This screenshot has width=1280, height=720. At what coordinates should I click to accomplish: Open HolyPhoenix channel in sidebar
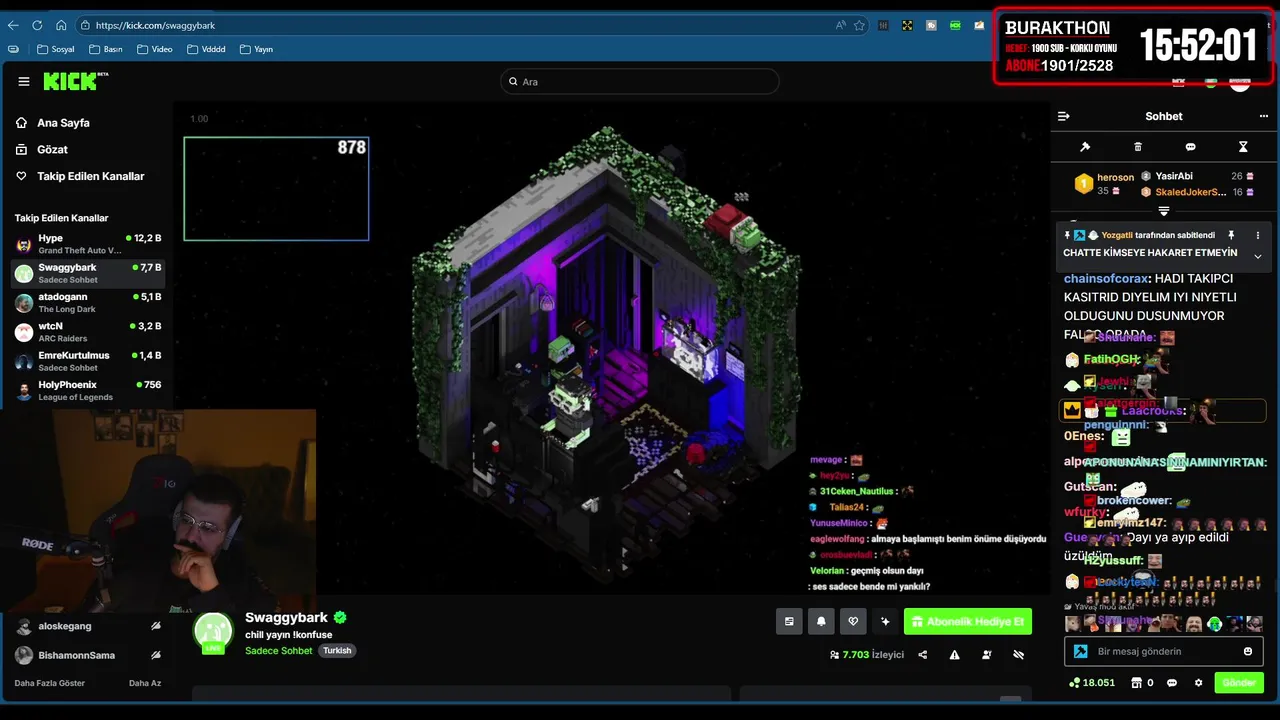88,390
